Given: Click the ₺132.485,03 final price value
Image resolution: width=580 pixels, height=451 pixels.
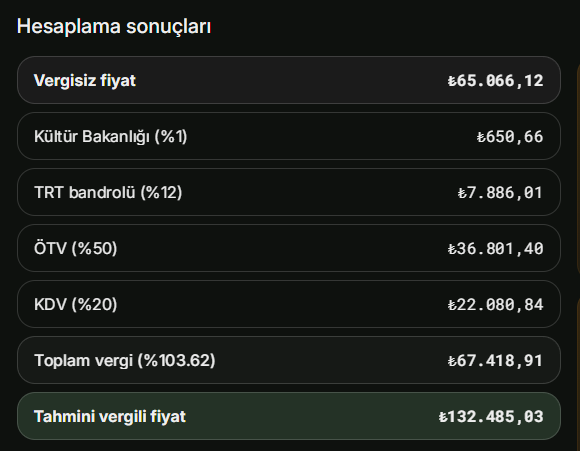Looking at the screenshot, I should coord(491,417).
